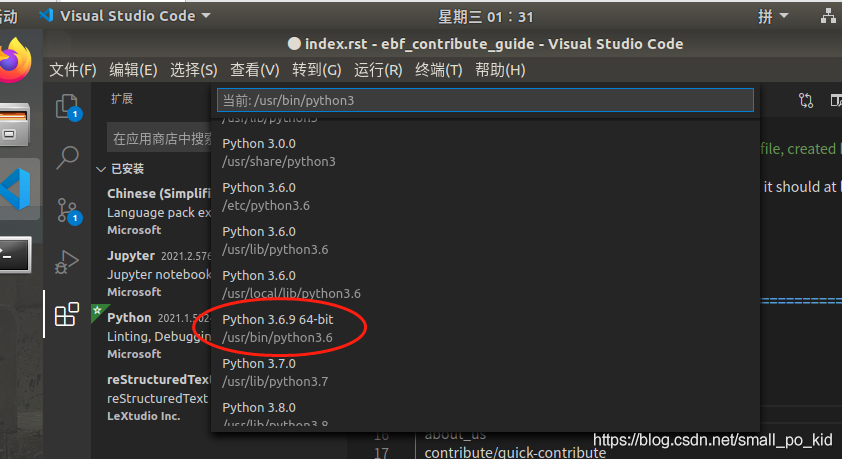Select Python 3.6.9 64-bit interpreter

[x=486, y=329]
